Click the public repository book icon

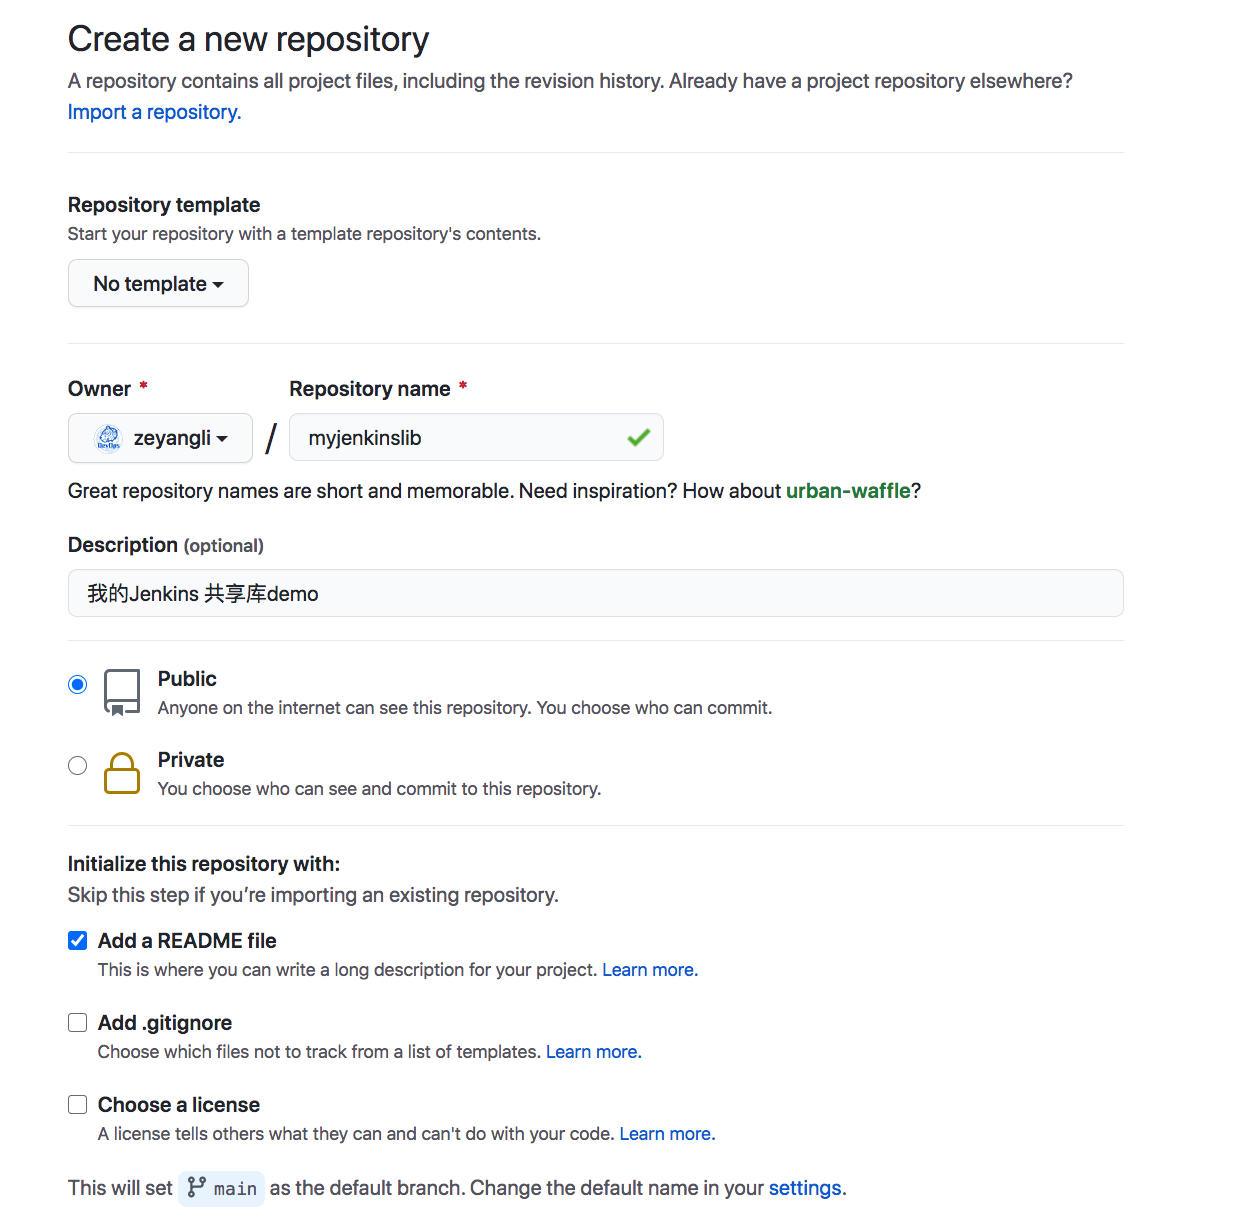122,692
